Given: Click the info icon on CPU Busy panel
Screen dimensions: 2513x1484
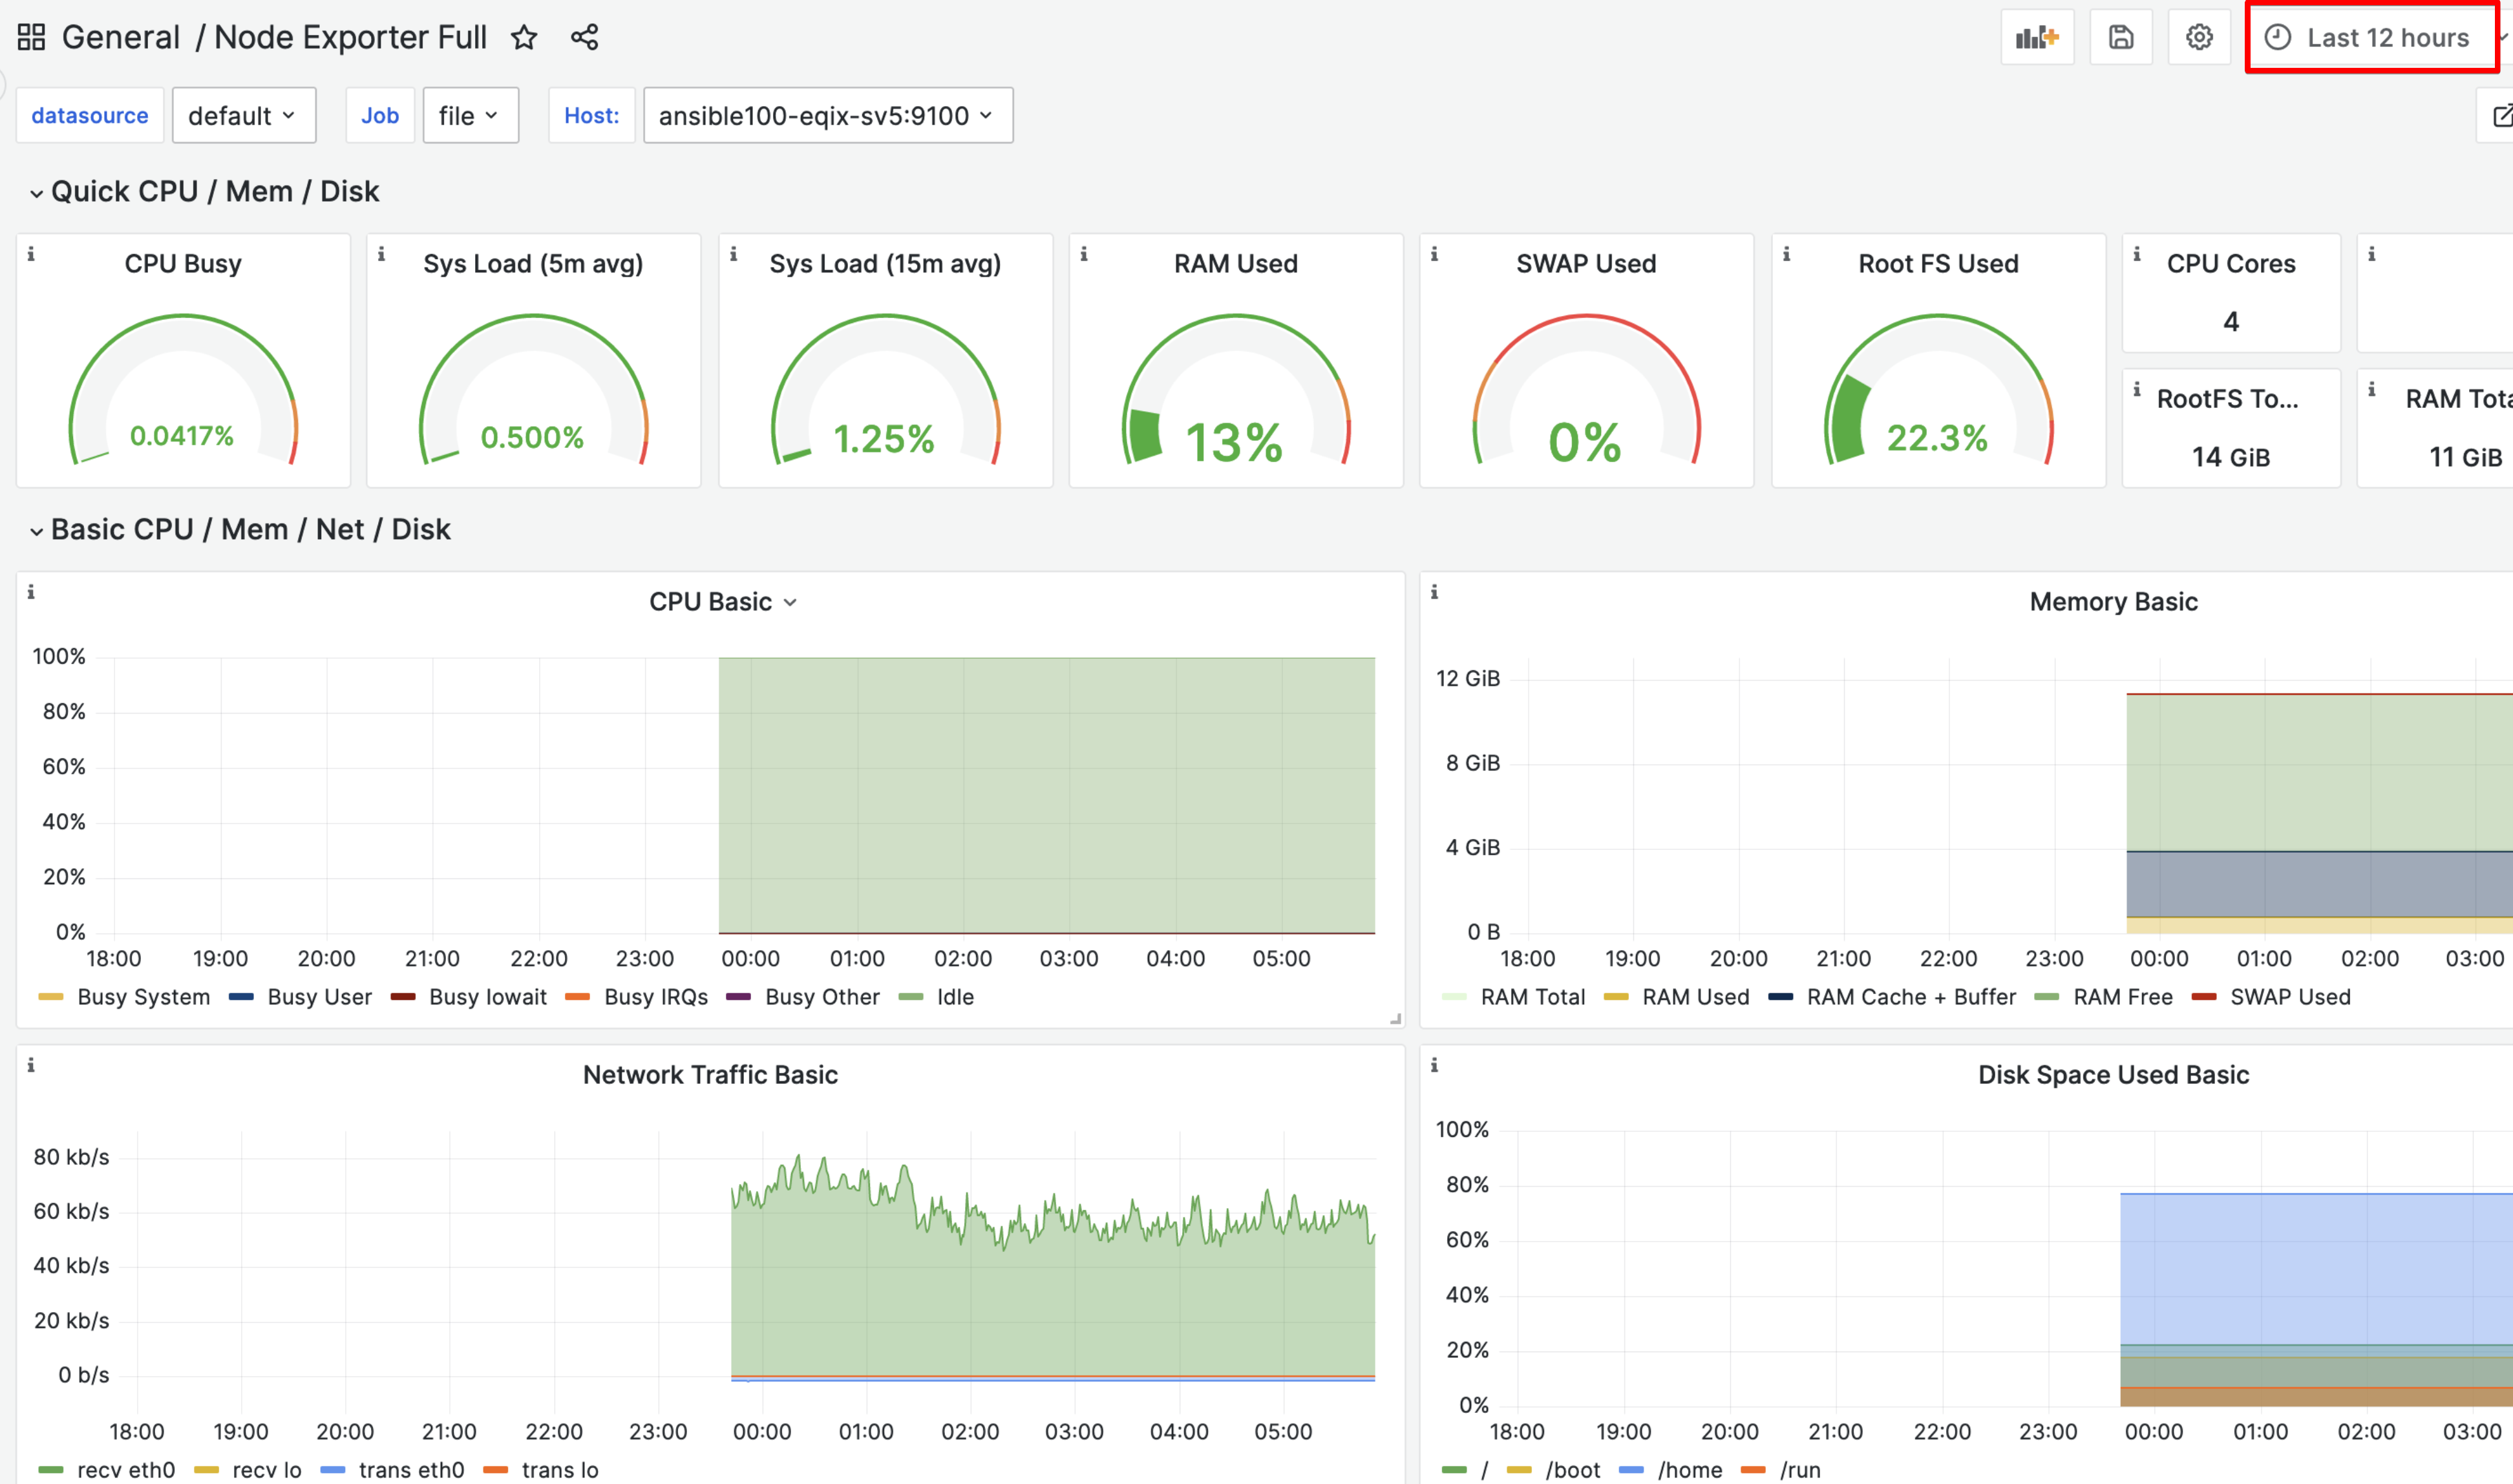Looking at the screenshot, I should (32, 255).
